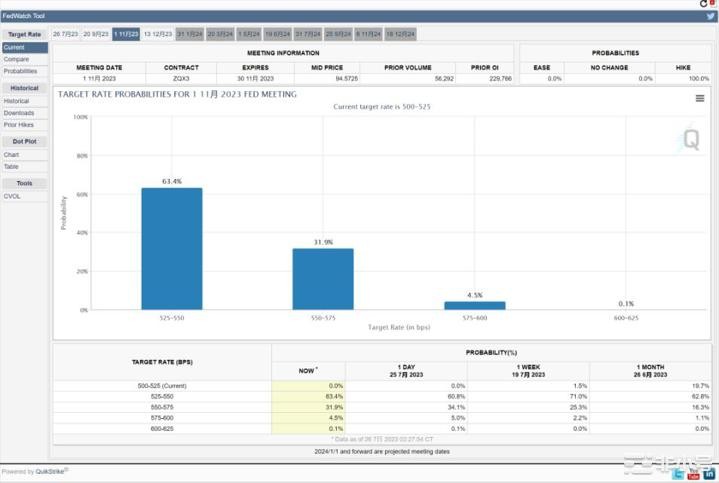Open the Downloads sidebar link
Viewport: 719px width, 483px height.
[18, 113]
